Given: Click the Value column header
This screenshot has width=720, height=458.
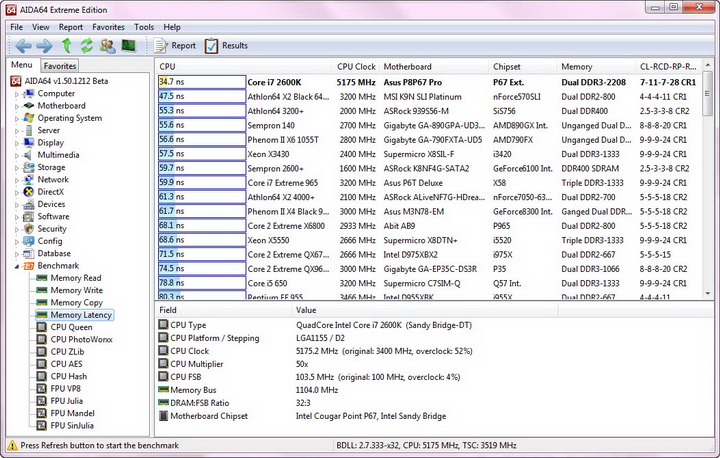Looking at the screenshot, I should [425, 310].
